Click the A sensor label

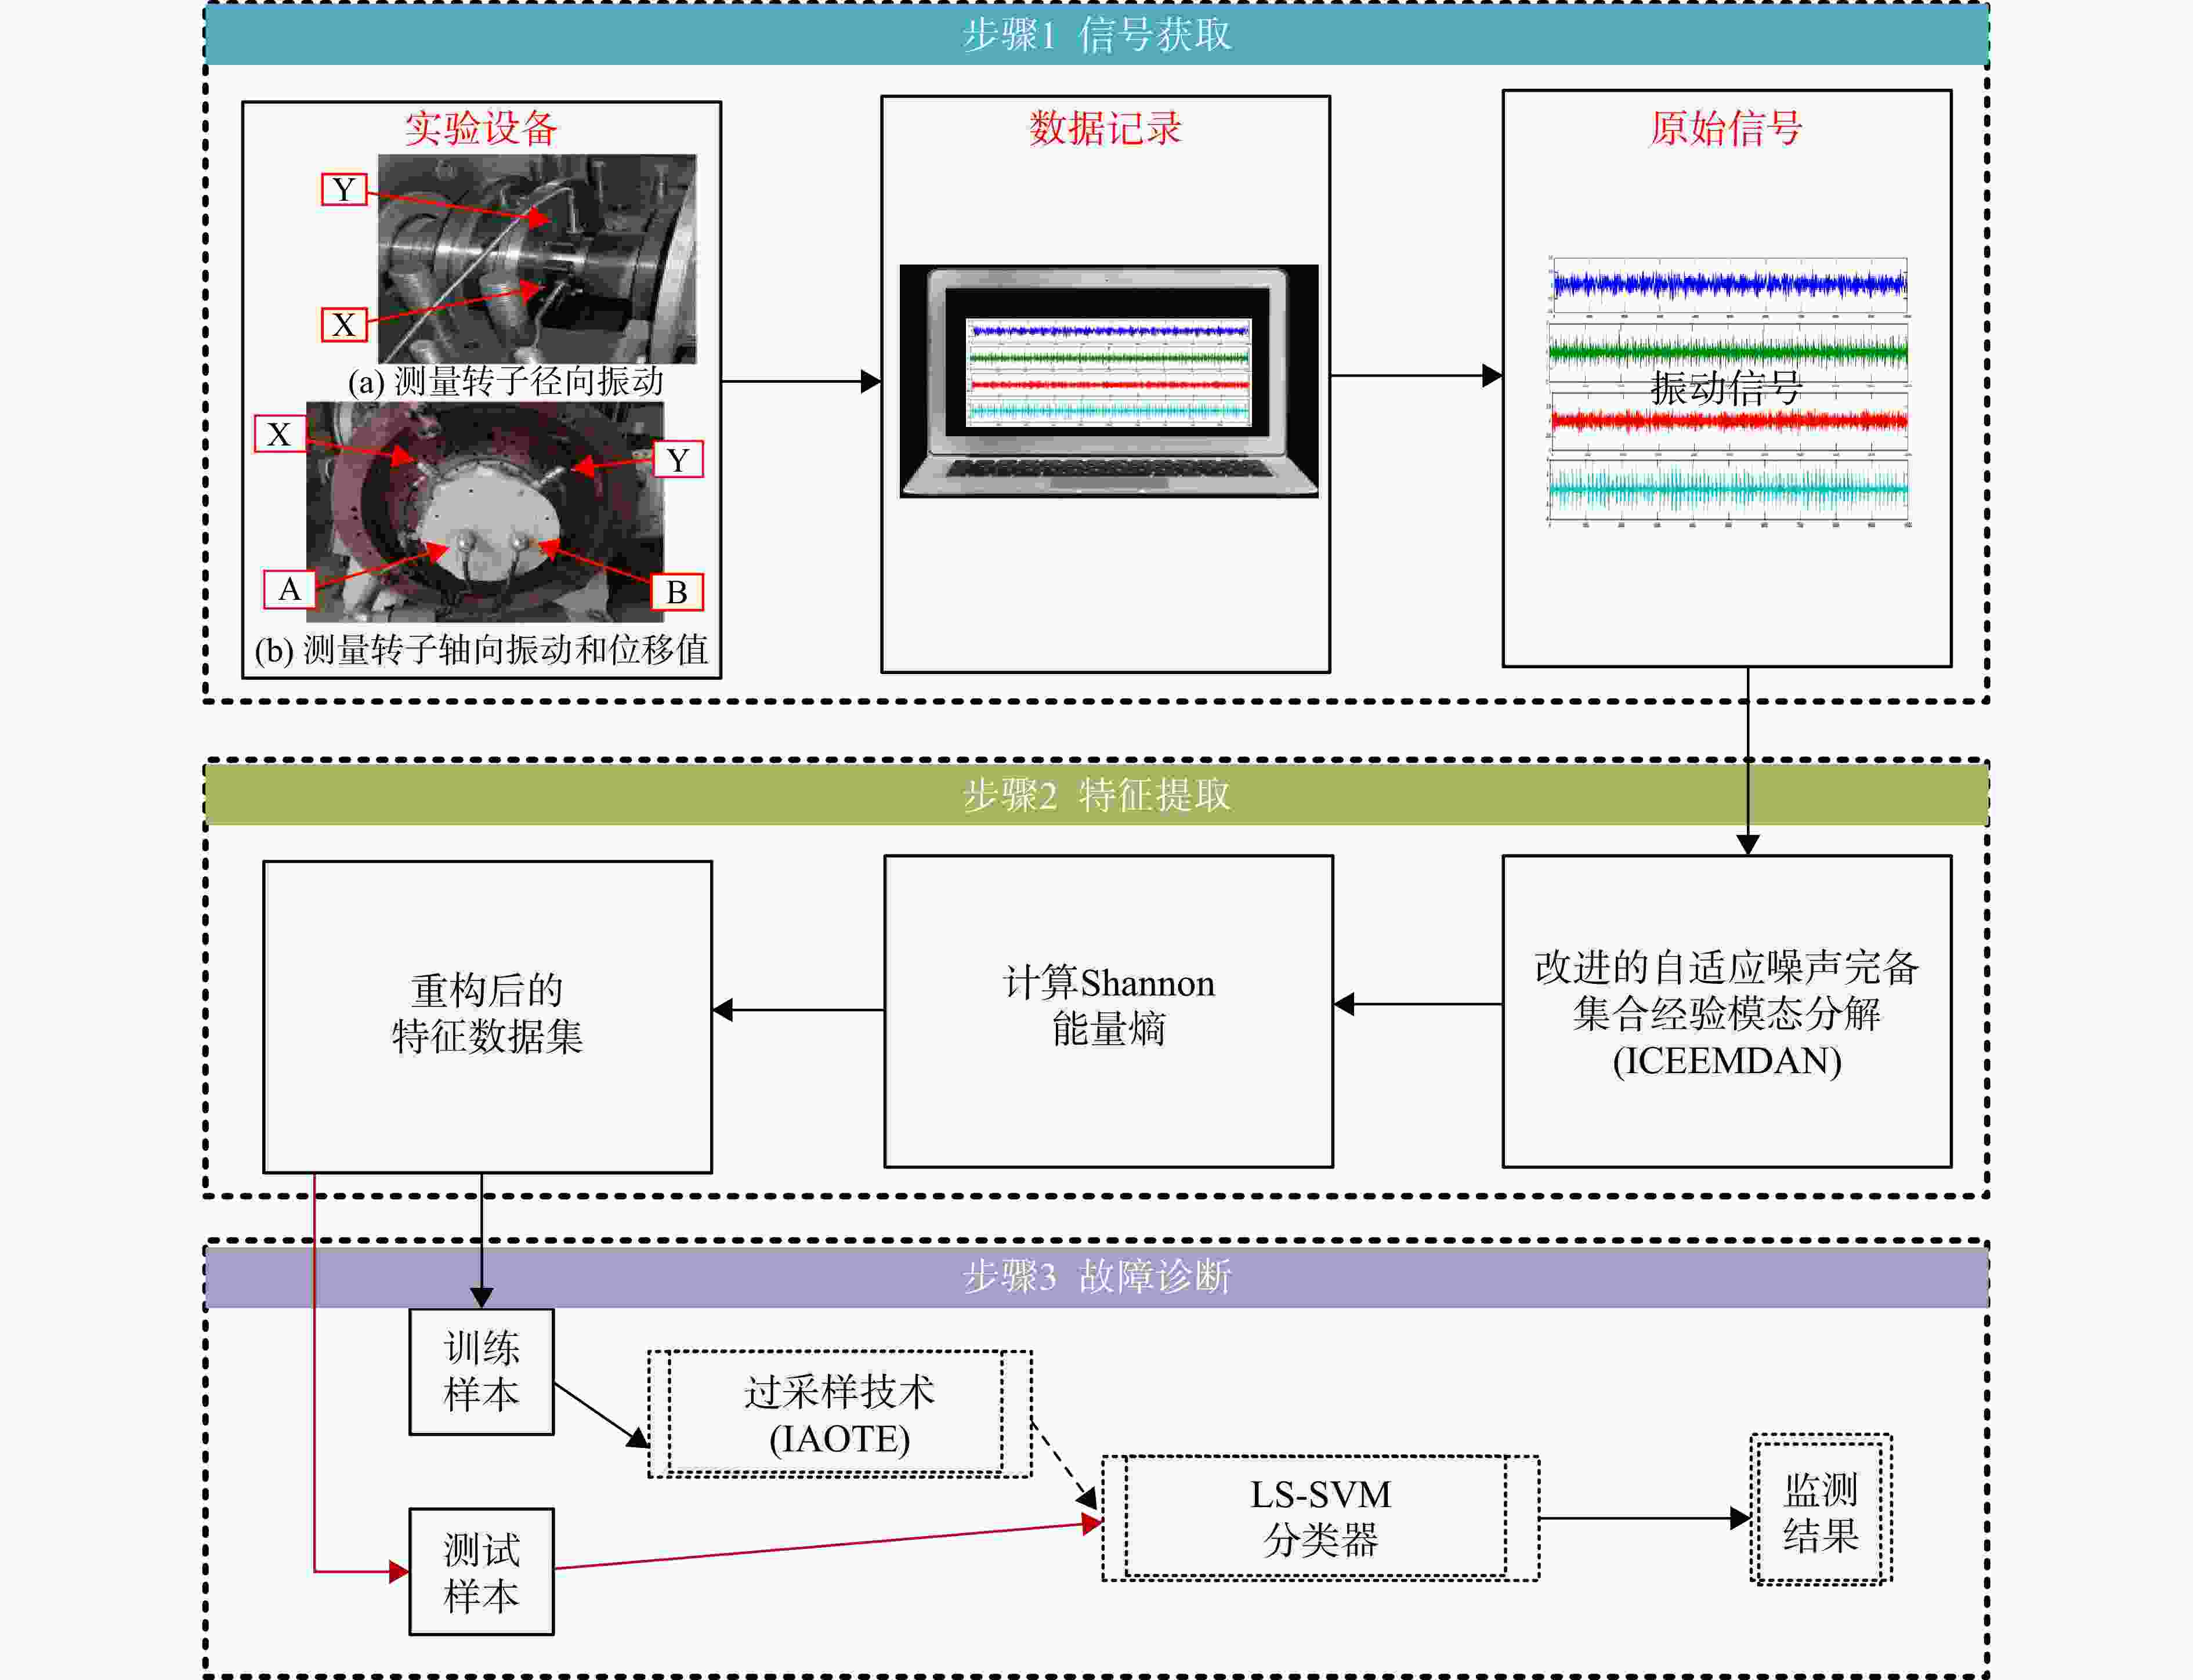tap(290, 589)
